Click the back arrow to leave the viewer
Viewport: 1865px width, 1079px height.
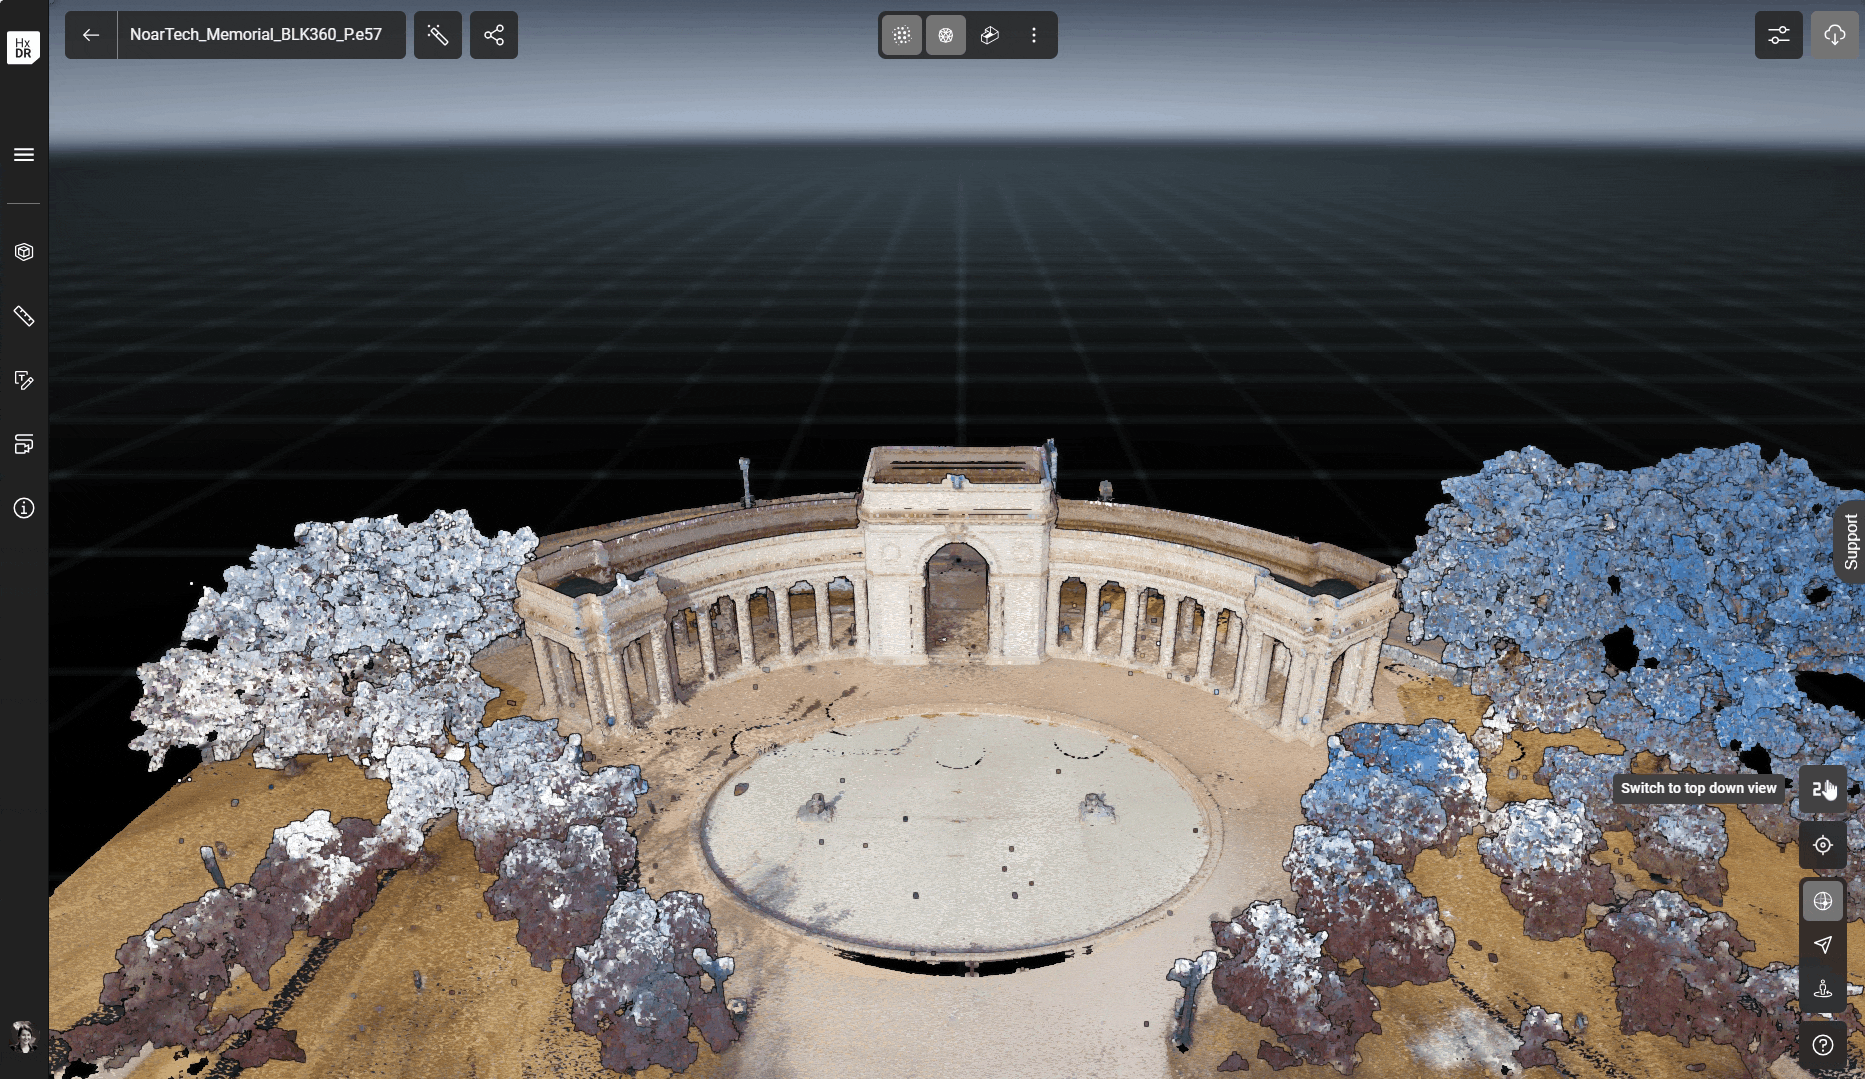[x=90, y=34]
